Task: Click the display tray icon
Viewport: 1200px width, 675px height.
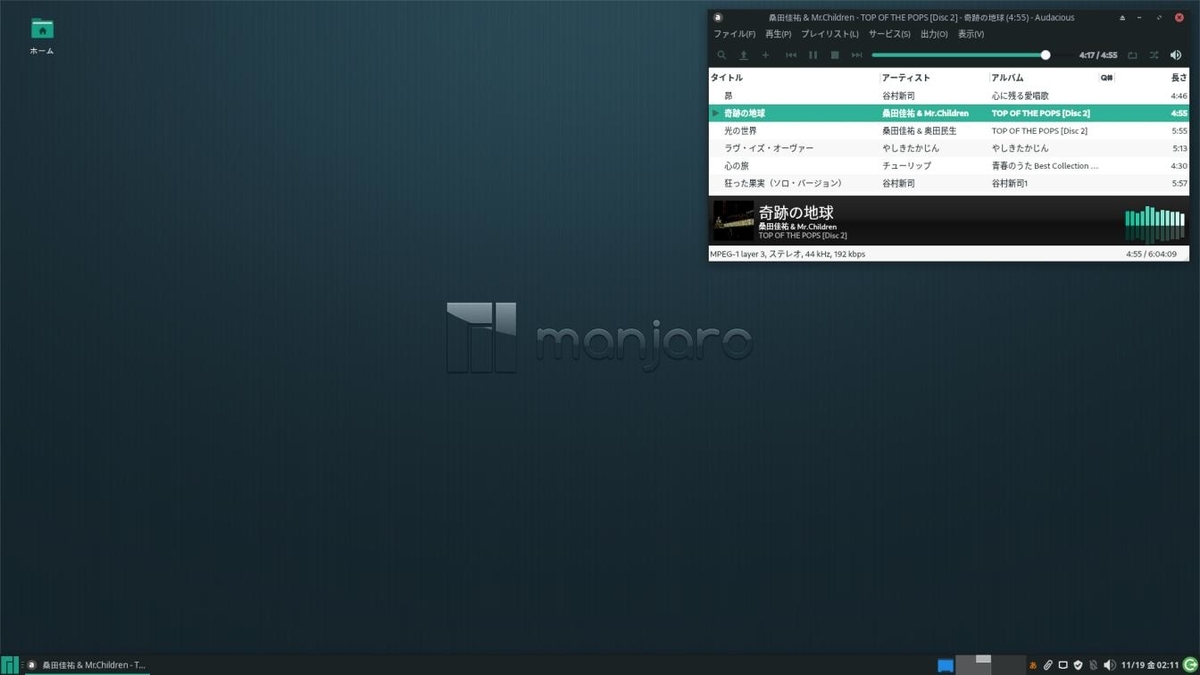Action: pos(1063,665)
